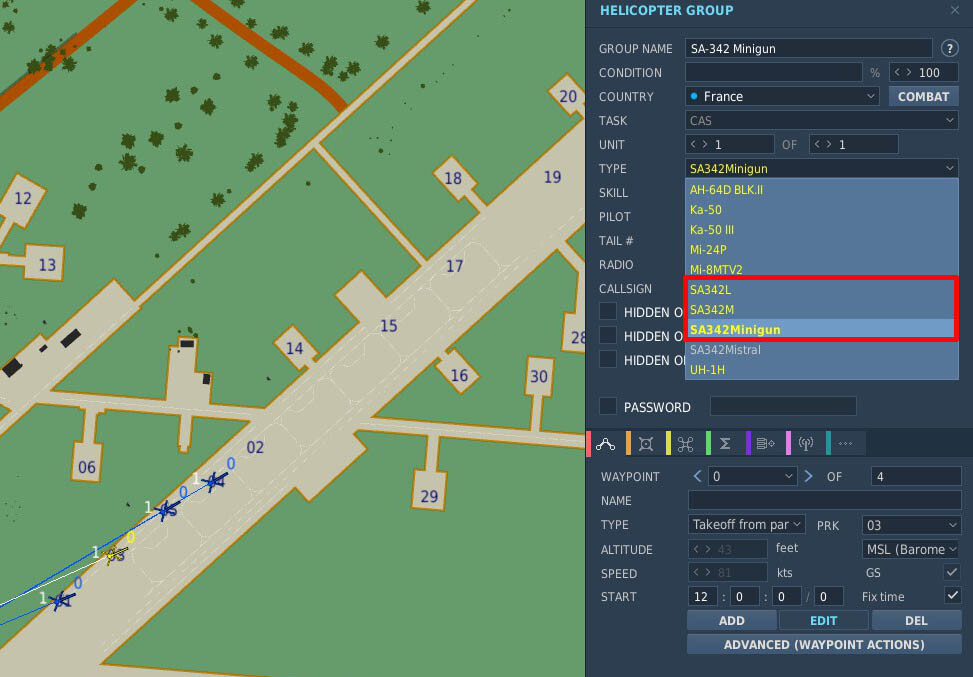Screen dimensions: 973x677
Task: Go to the previous waypoint with the left arrow
Action: 697,476
